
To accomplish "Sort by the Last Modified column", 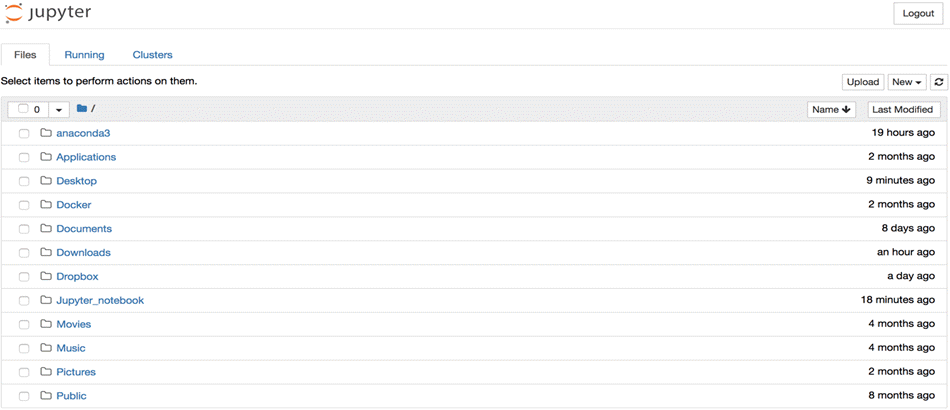I will [902, 110].
